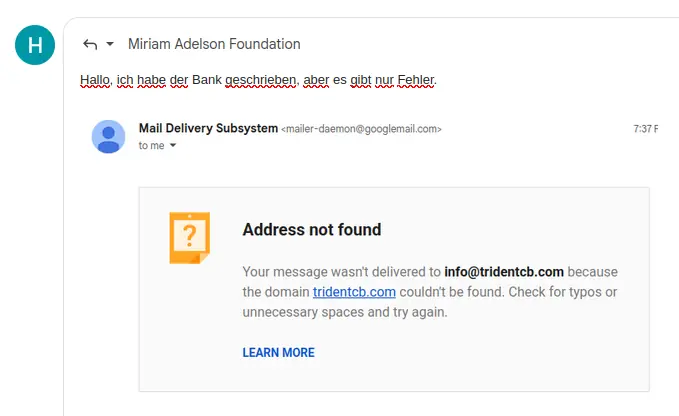This screenshot has width=679, height=416.
Task: Click the mailer-daemon@googlemail.com address
Action: pos(361,129)
